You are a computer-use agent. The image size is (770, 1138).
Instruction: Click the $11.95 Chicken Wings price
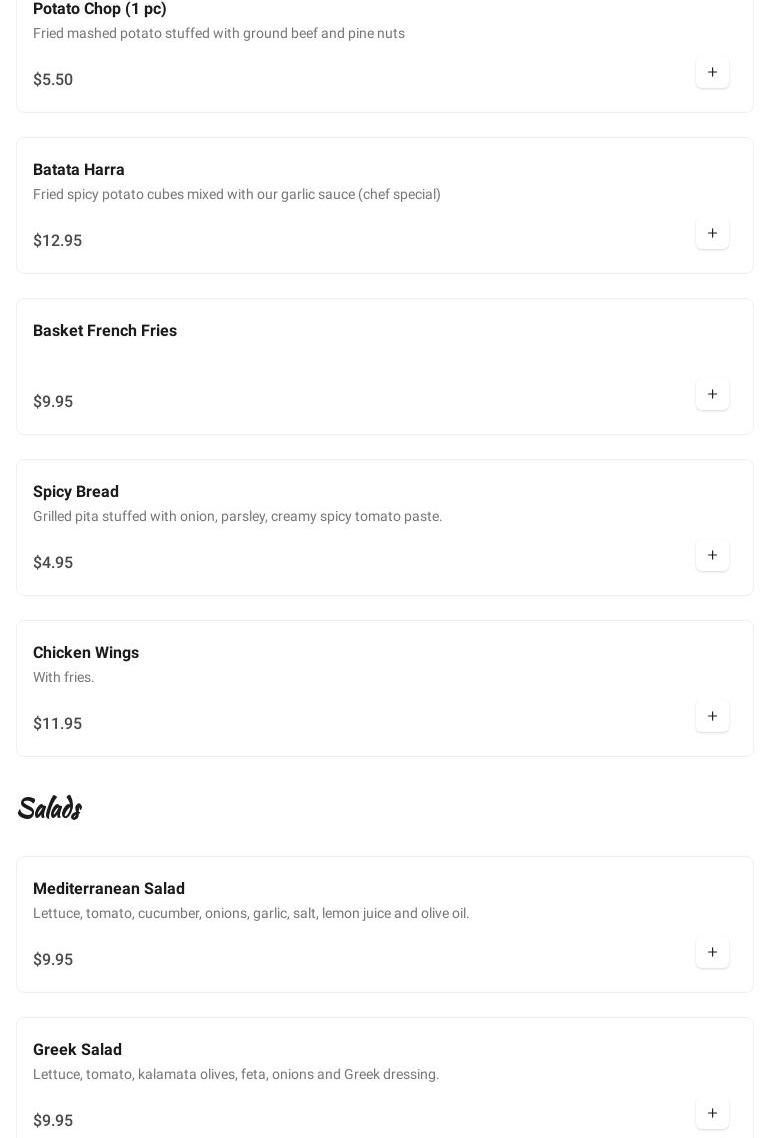point(58,724)
